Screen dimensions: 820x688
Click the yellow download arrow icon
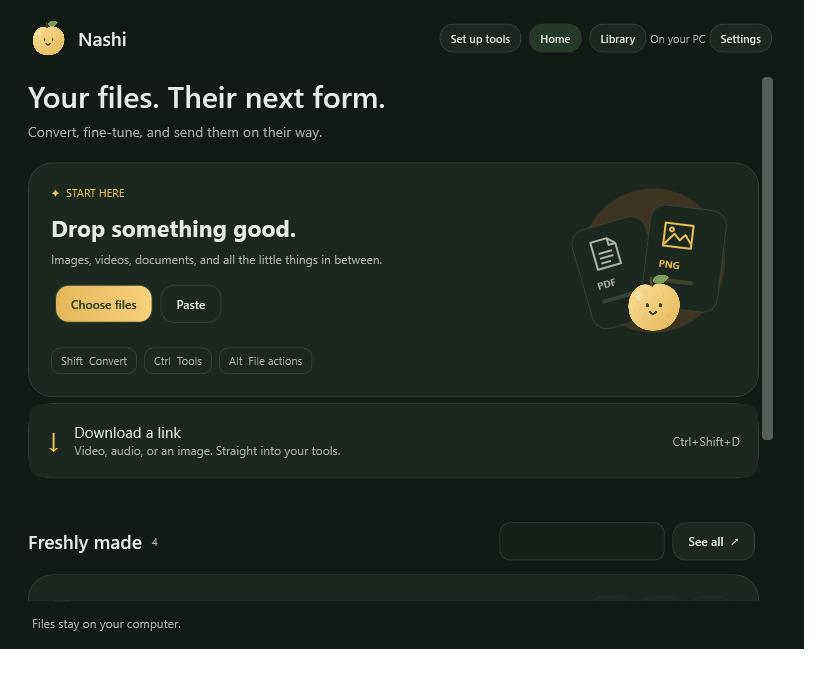point(53,442)
